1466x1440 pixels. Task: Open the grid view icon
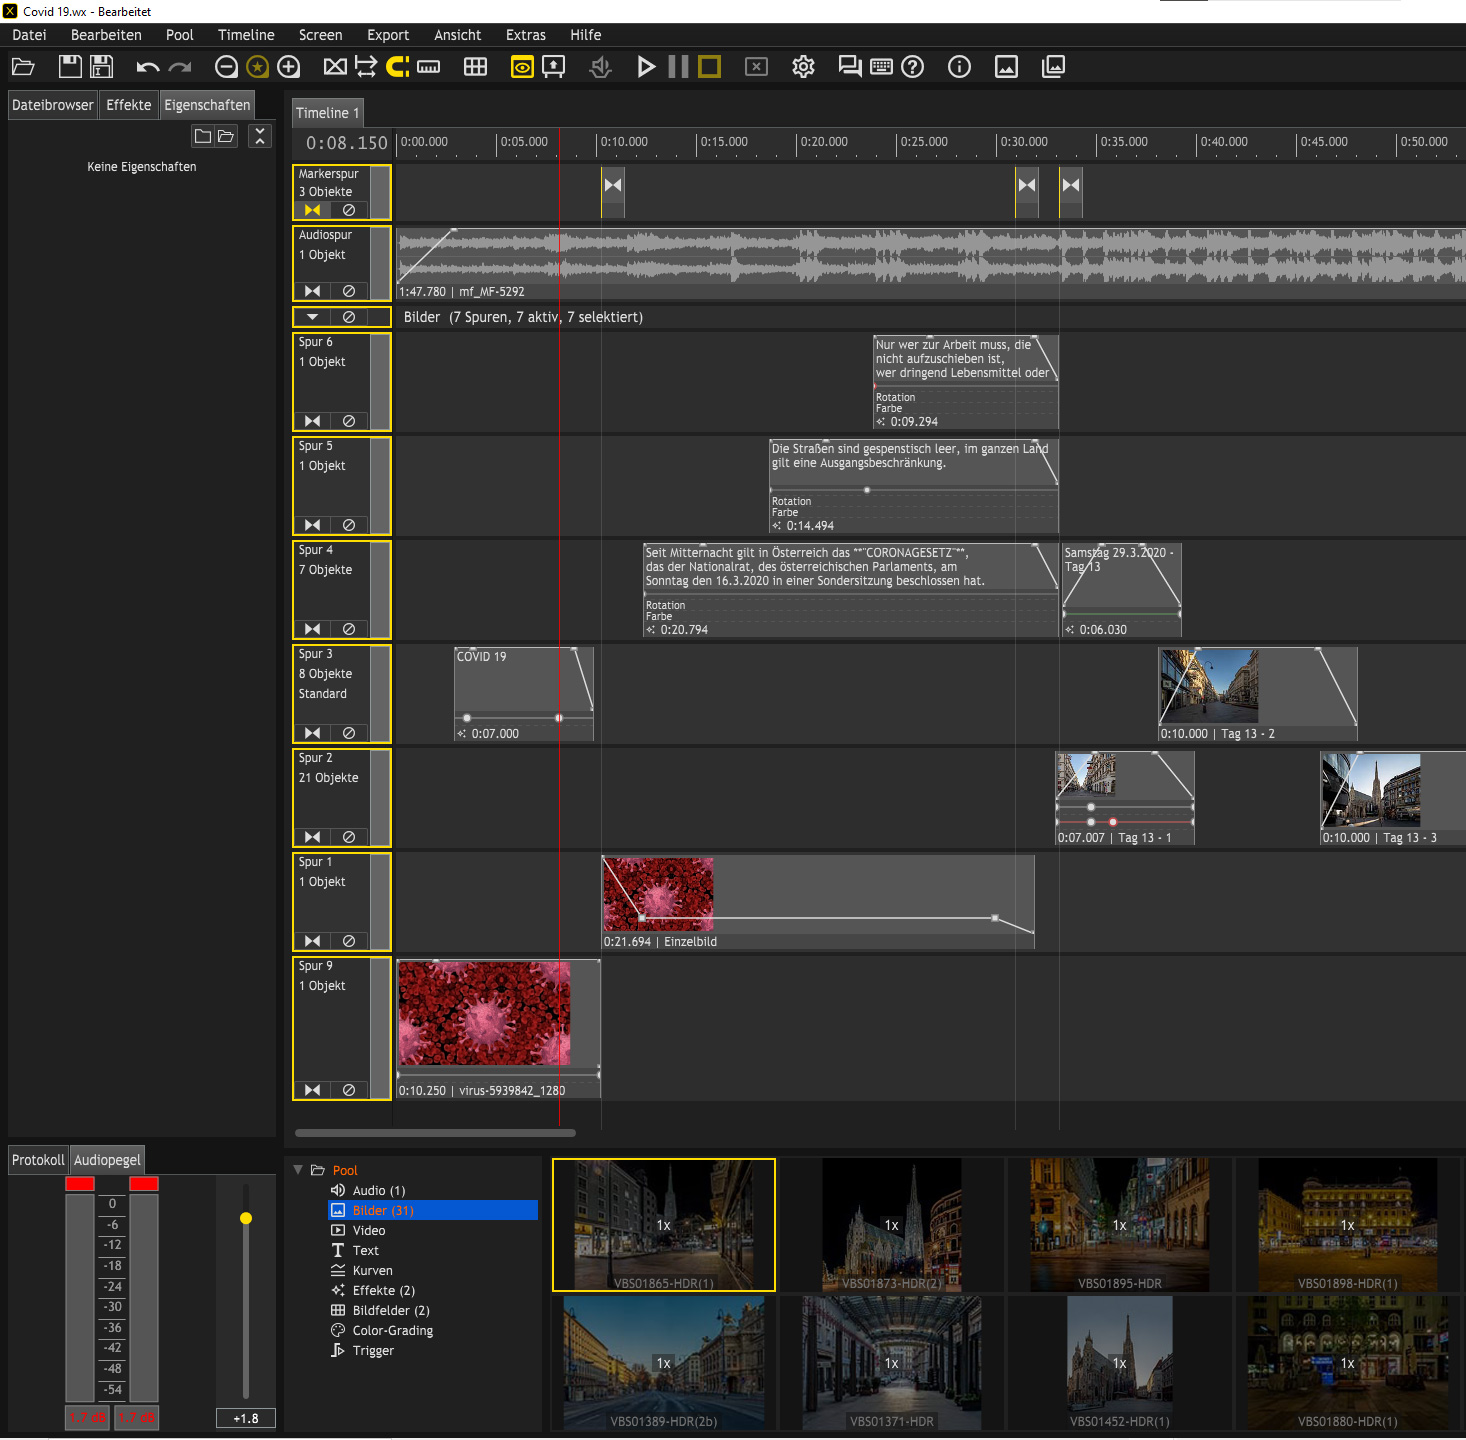tap(476, 67)
